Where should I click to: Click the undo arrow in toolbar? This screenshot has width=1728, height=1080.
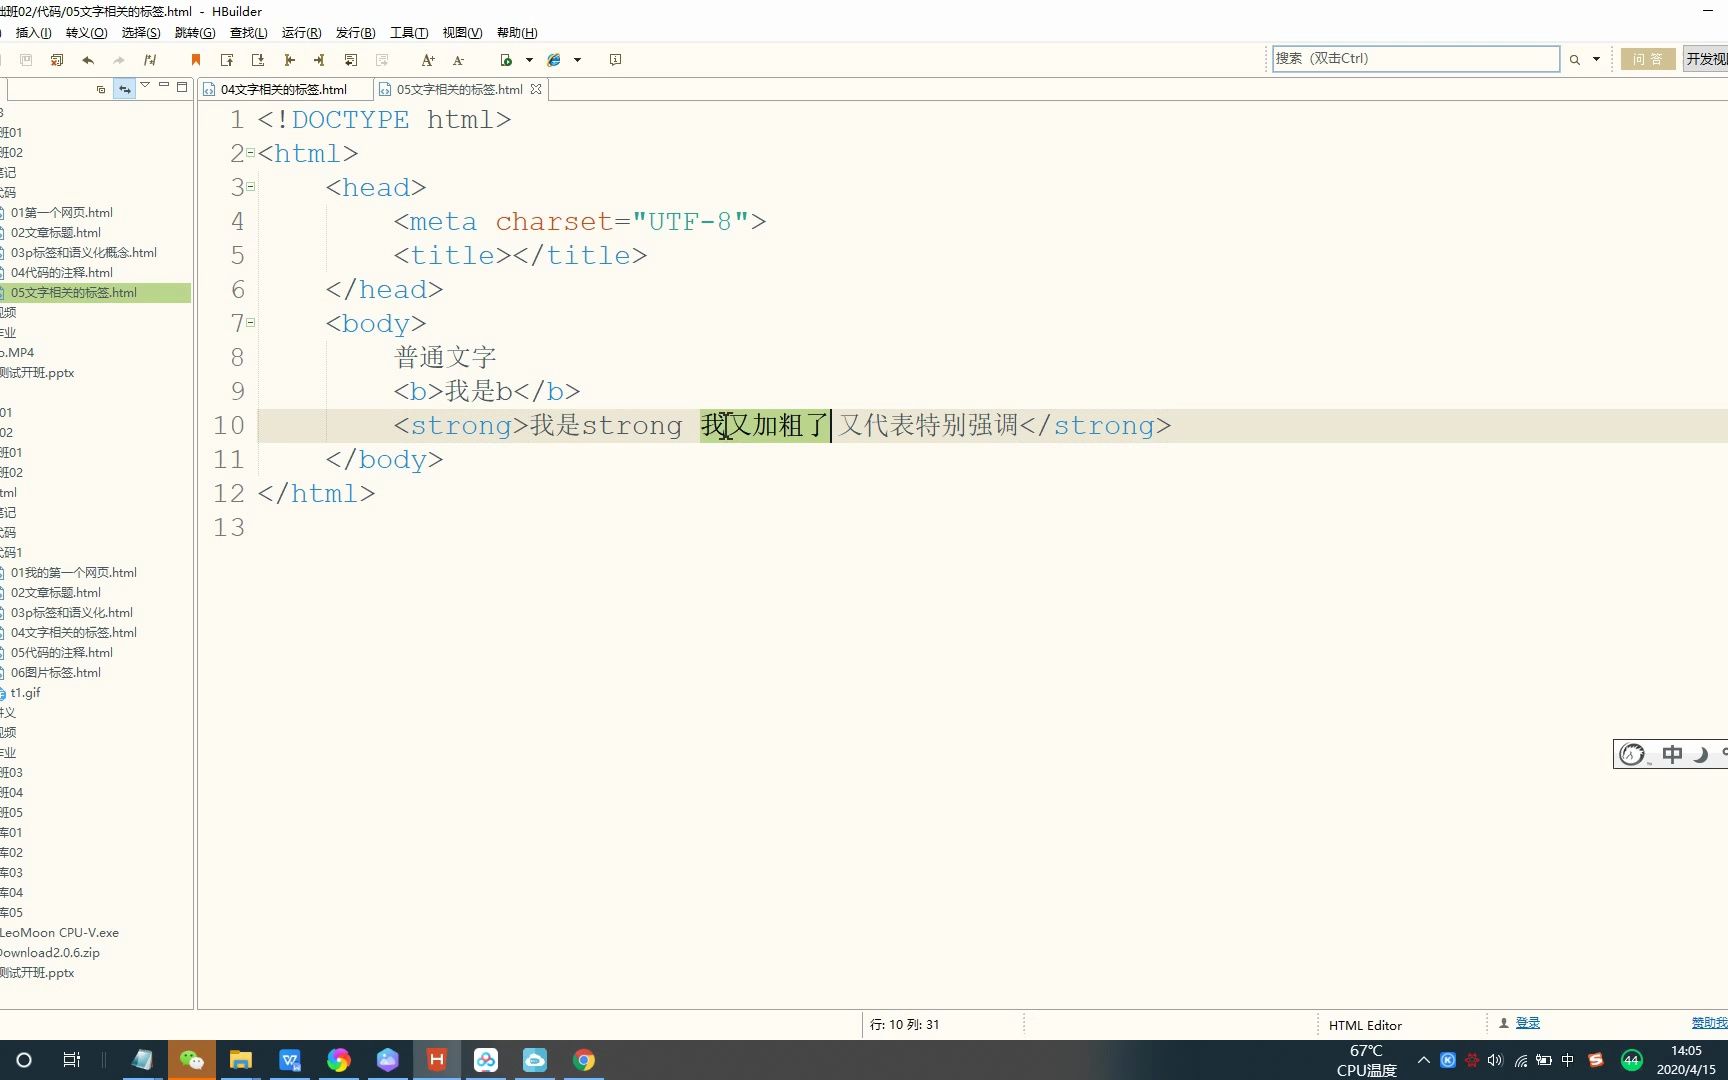[x=88, y=60]
